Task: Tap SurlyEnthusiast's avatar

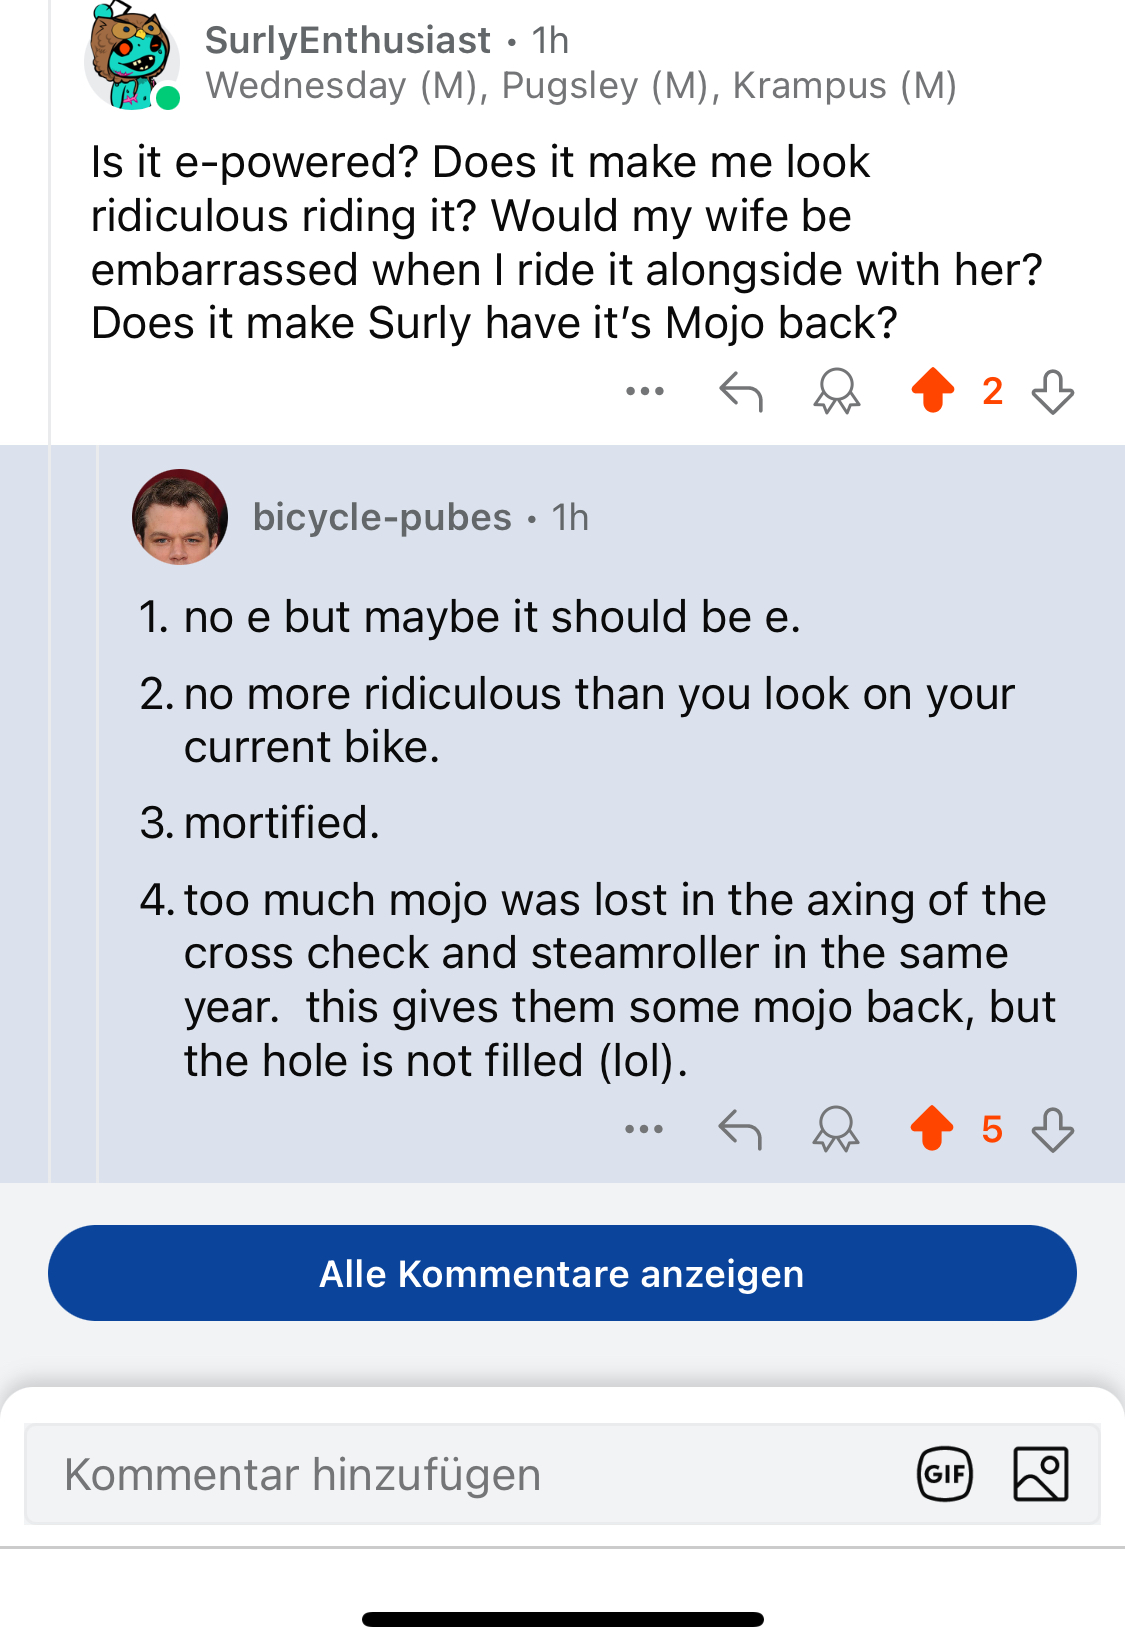Action: (130, 56)
